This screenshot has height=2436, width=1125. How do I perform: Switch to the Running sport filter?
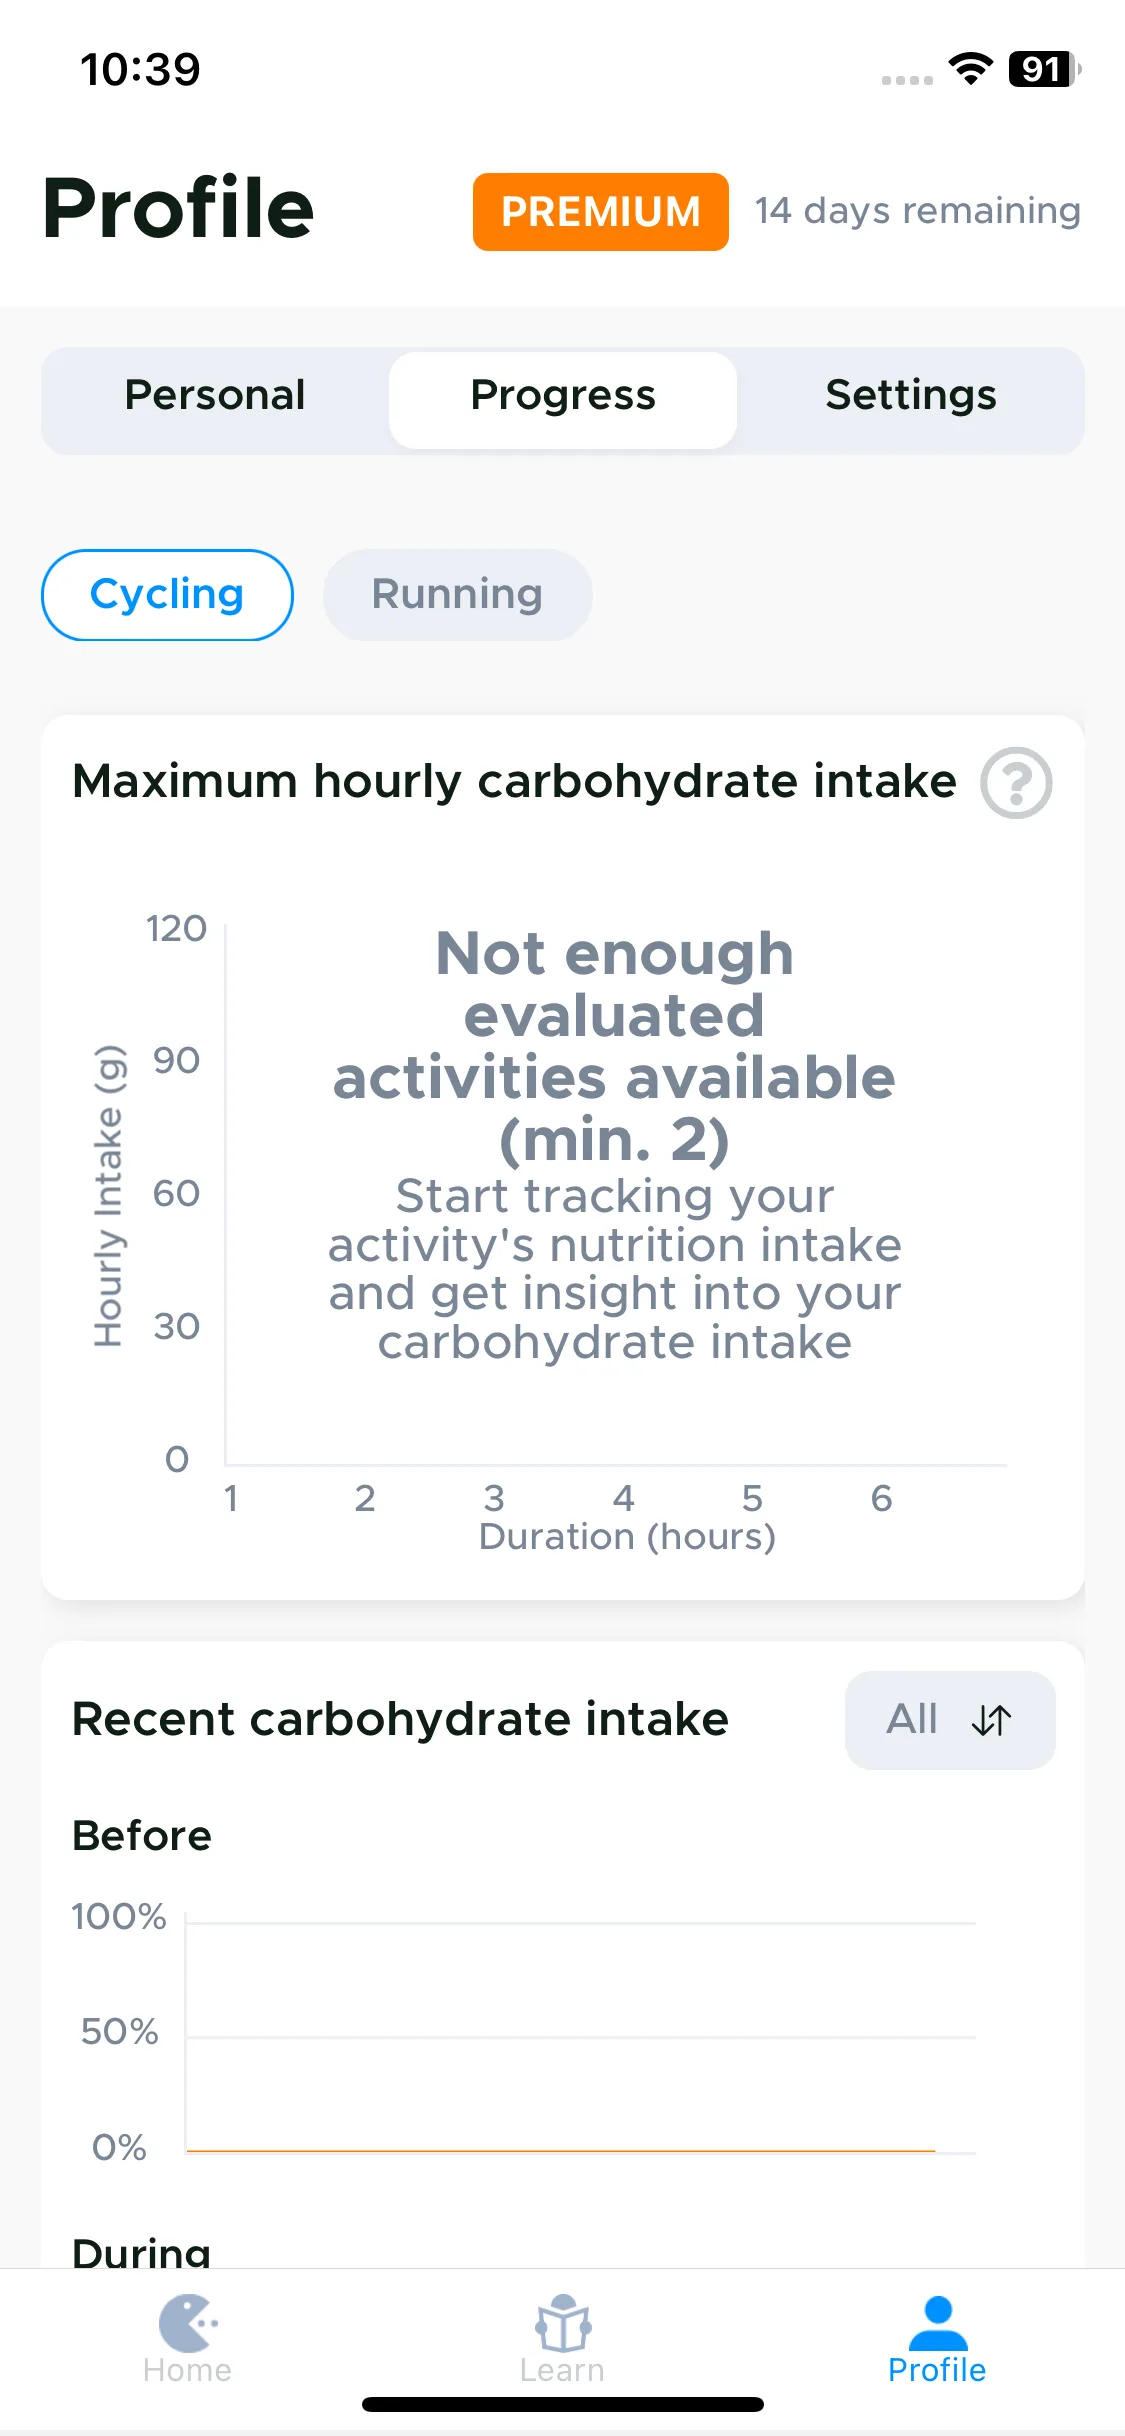pos(457,595)
